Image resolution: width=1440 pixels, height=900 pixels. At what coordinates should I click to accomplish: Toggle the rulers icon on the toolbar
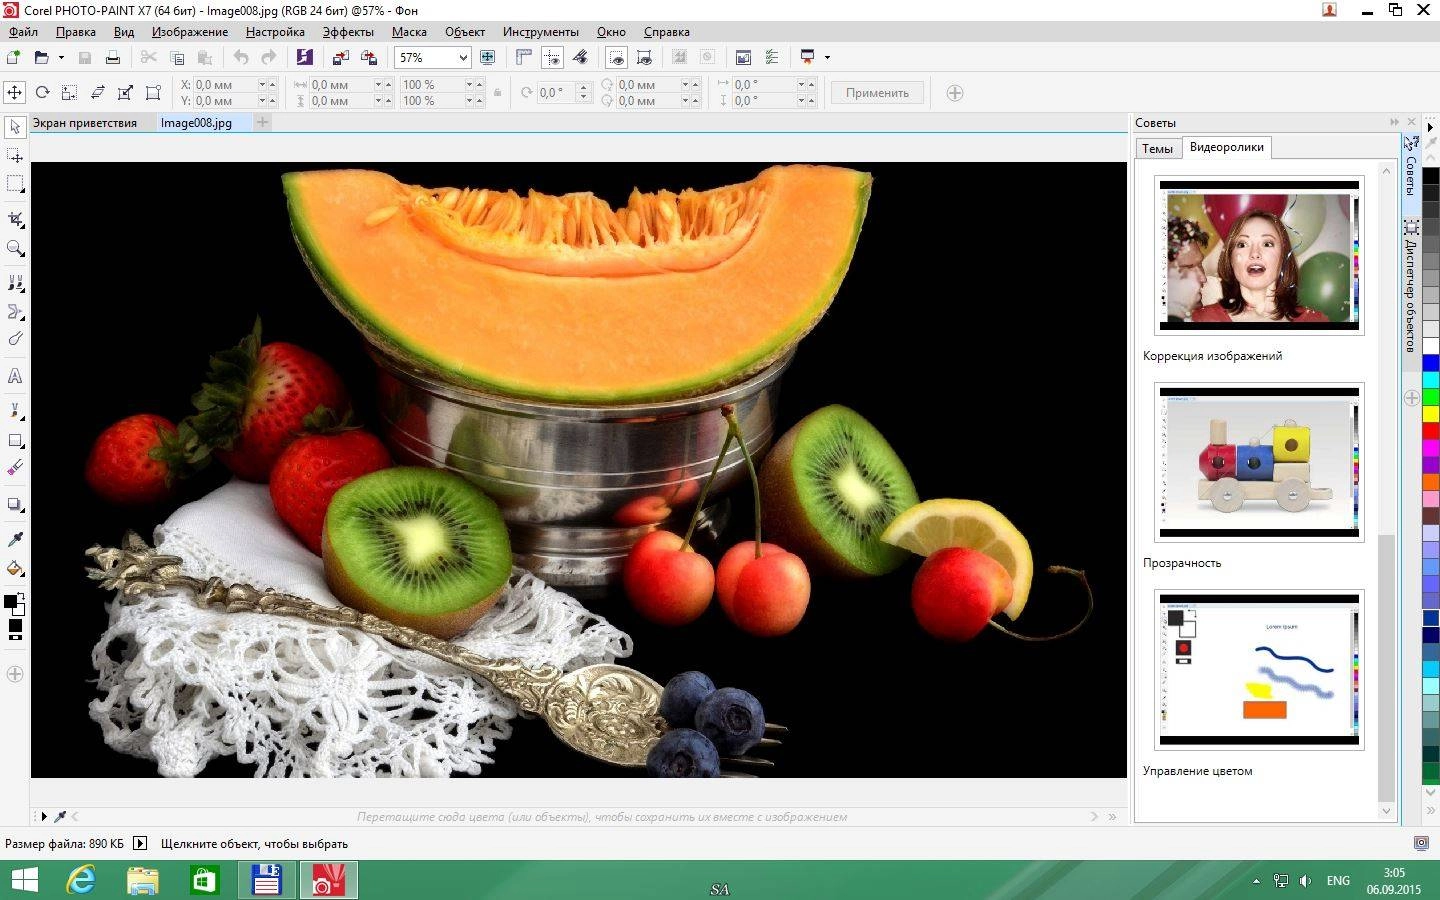click(522, 57)
